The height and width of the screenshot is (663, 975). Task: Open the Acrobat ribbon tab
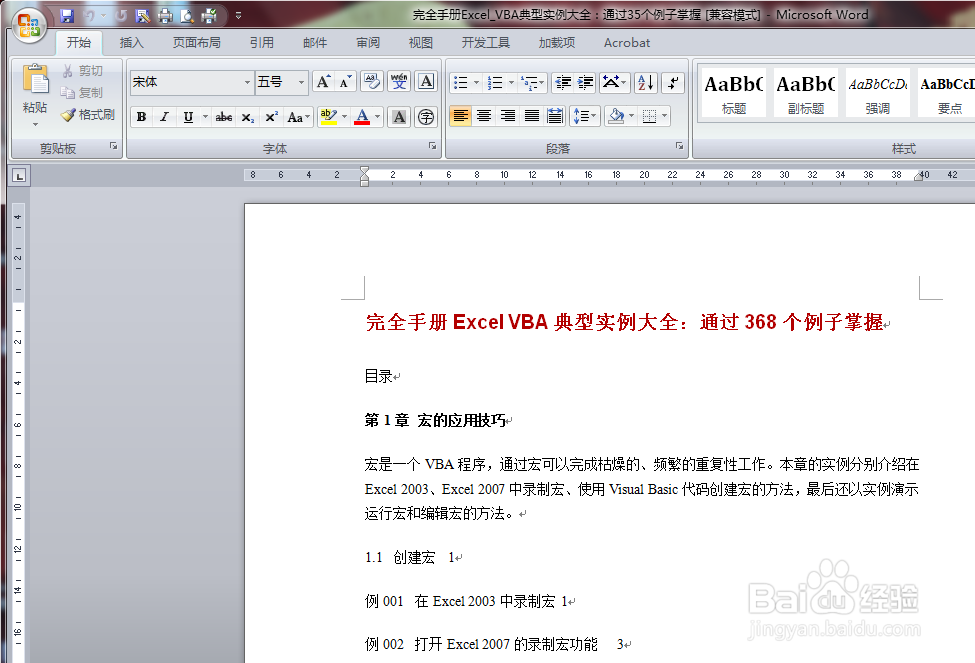pyautogui.click(x=626, y=42)
